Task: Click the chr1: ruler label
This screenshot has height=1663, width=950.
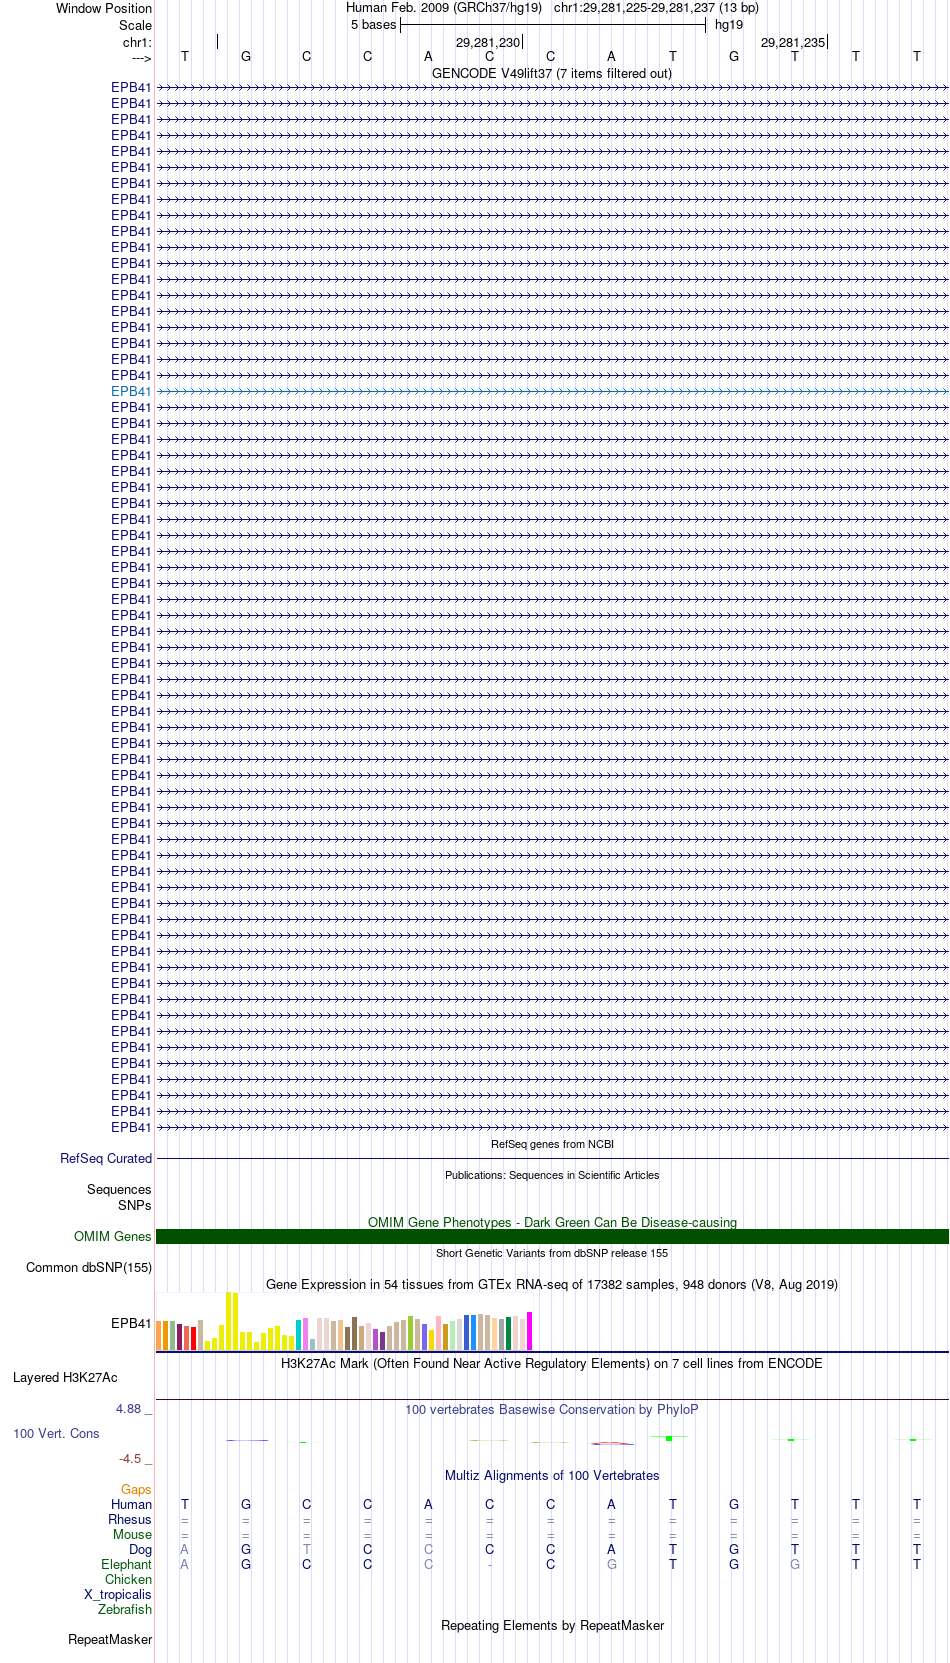Action: point(137,43)
